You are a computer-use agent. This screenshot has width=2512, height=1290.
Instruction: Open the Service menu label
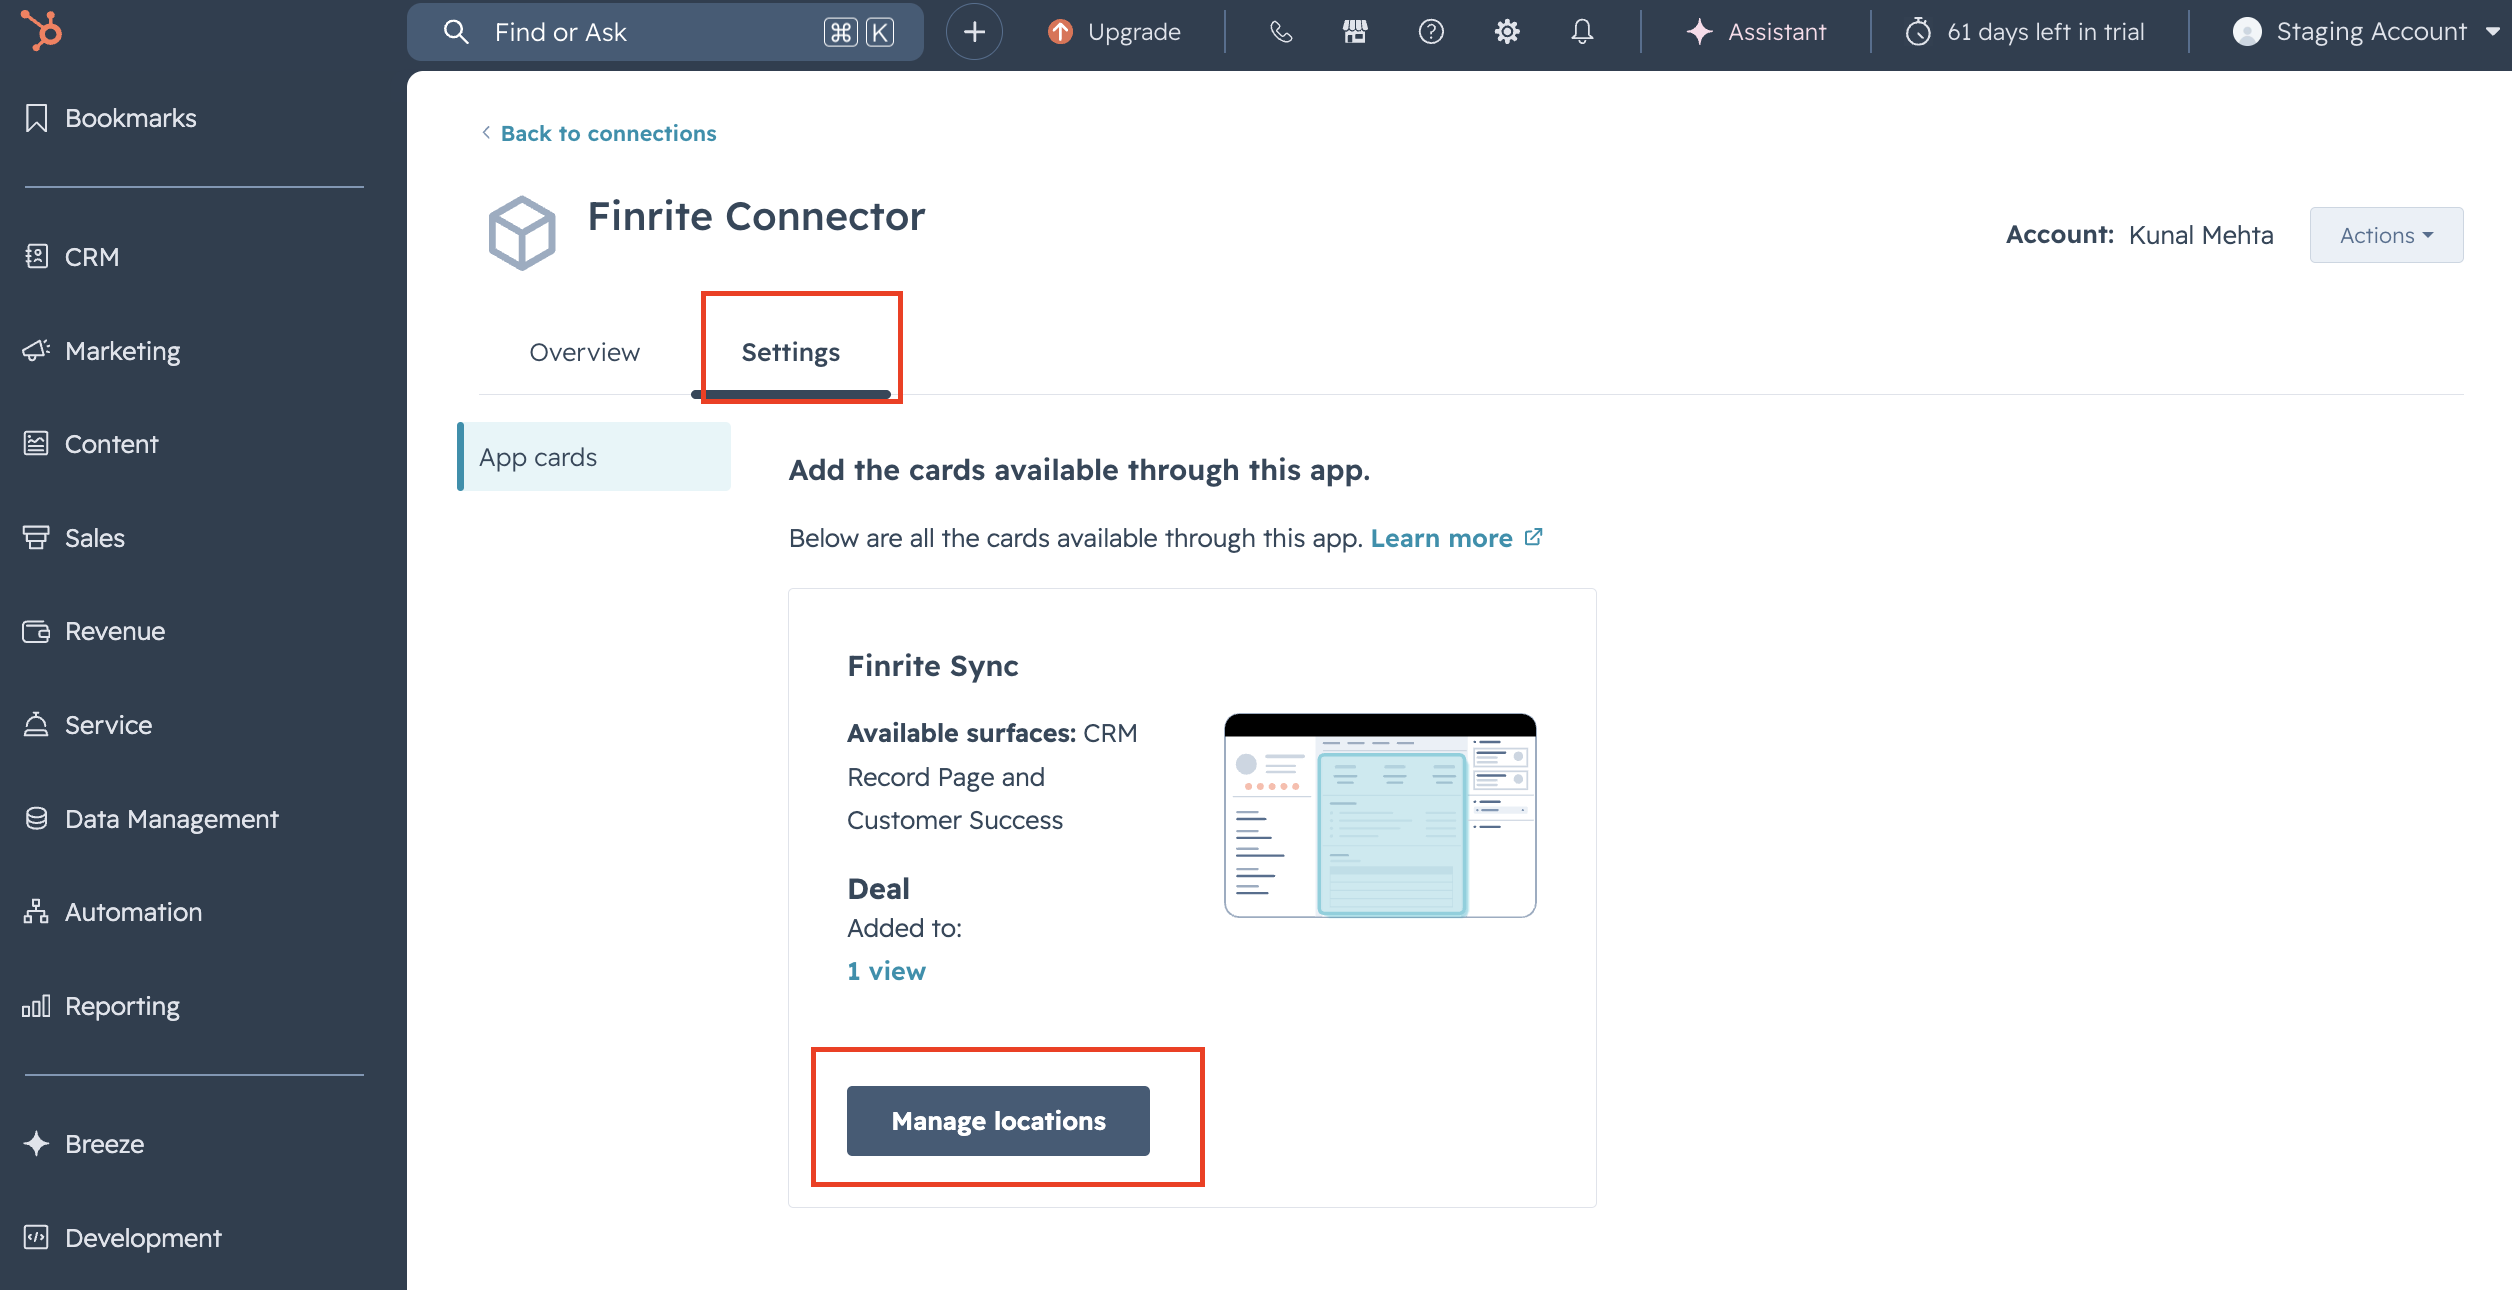tap(109, 725)
